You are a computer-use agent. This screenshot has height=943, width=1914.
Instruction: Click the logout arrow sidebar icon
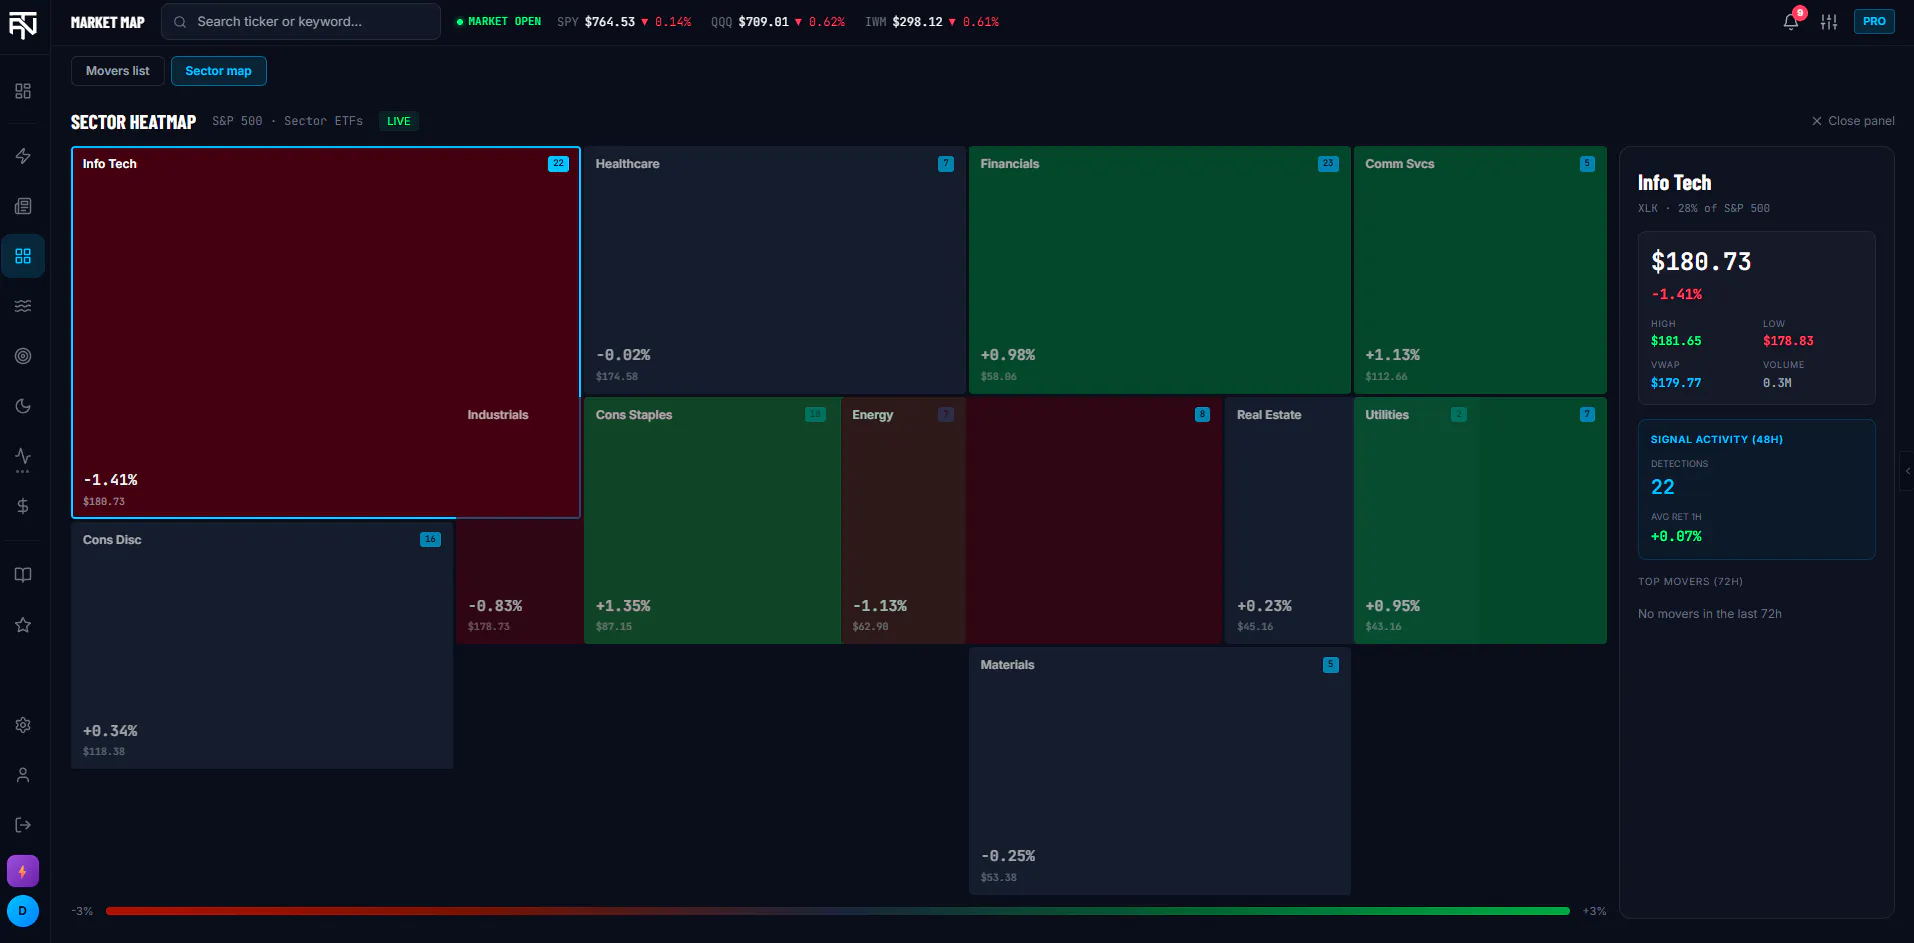click(23, 825)
